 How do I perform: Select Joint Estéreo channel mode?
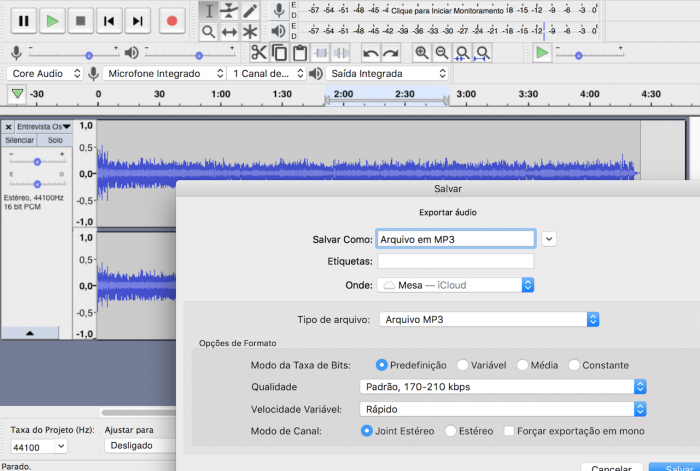coord(366,431)
